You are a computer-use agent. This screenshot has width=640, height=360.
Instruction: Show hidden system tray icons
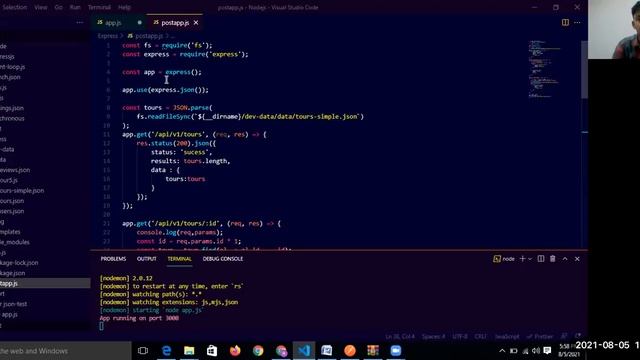pos(502,351)
